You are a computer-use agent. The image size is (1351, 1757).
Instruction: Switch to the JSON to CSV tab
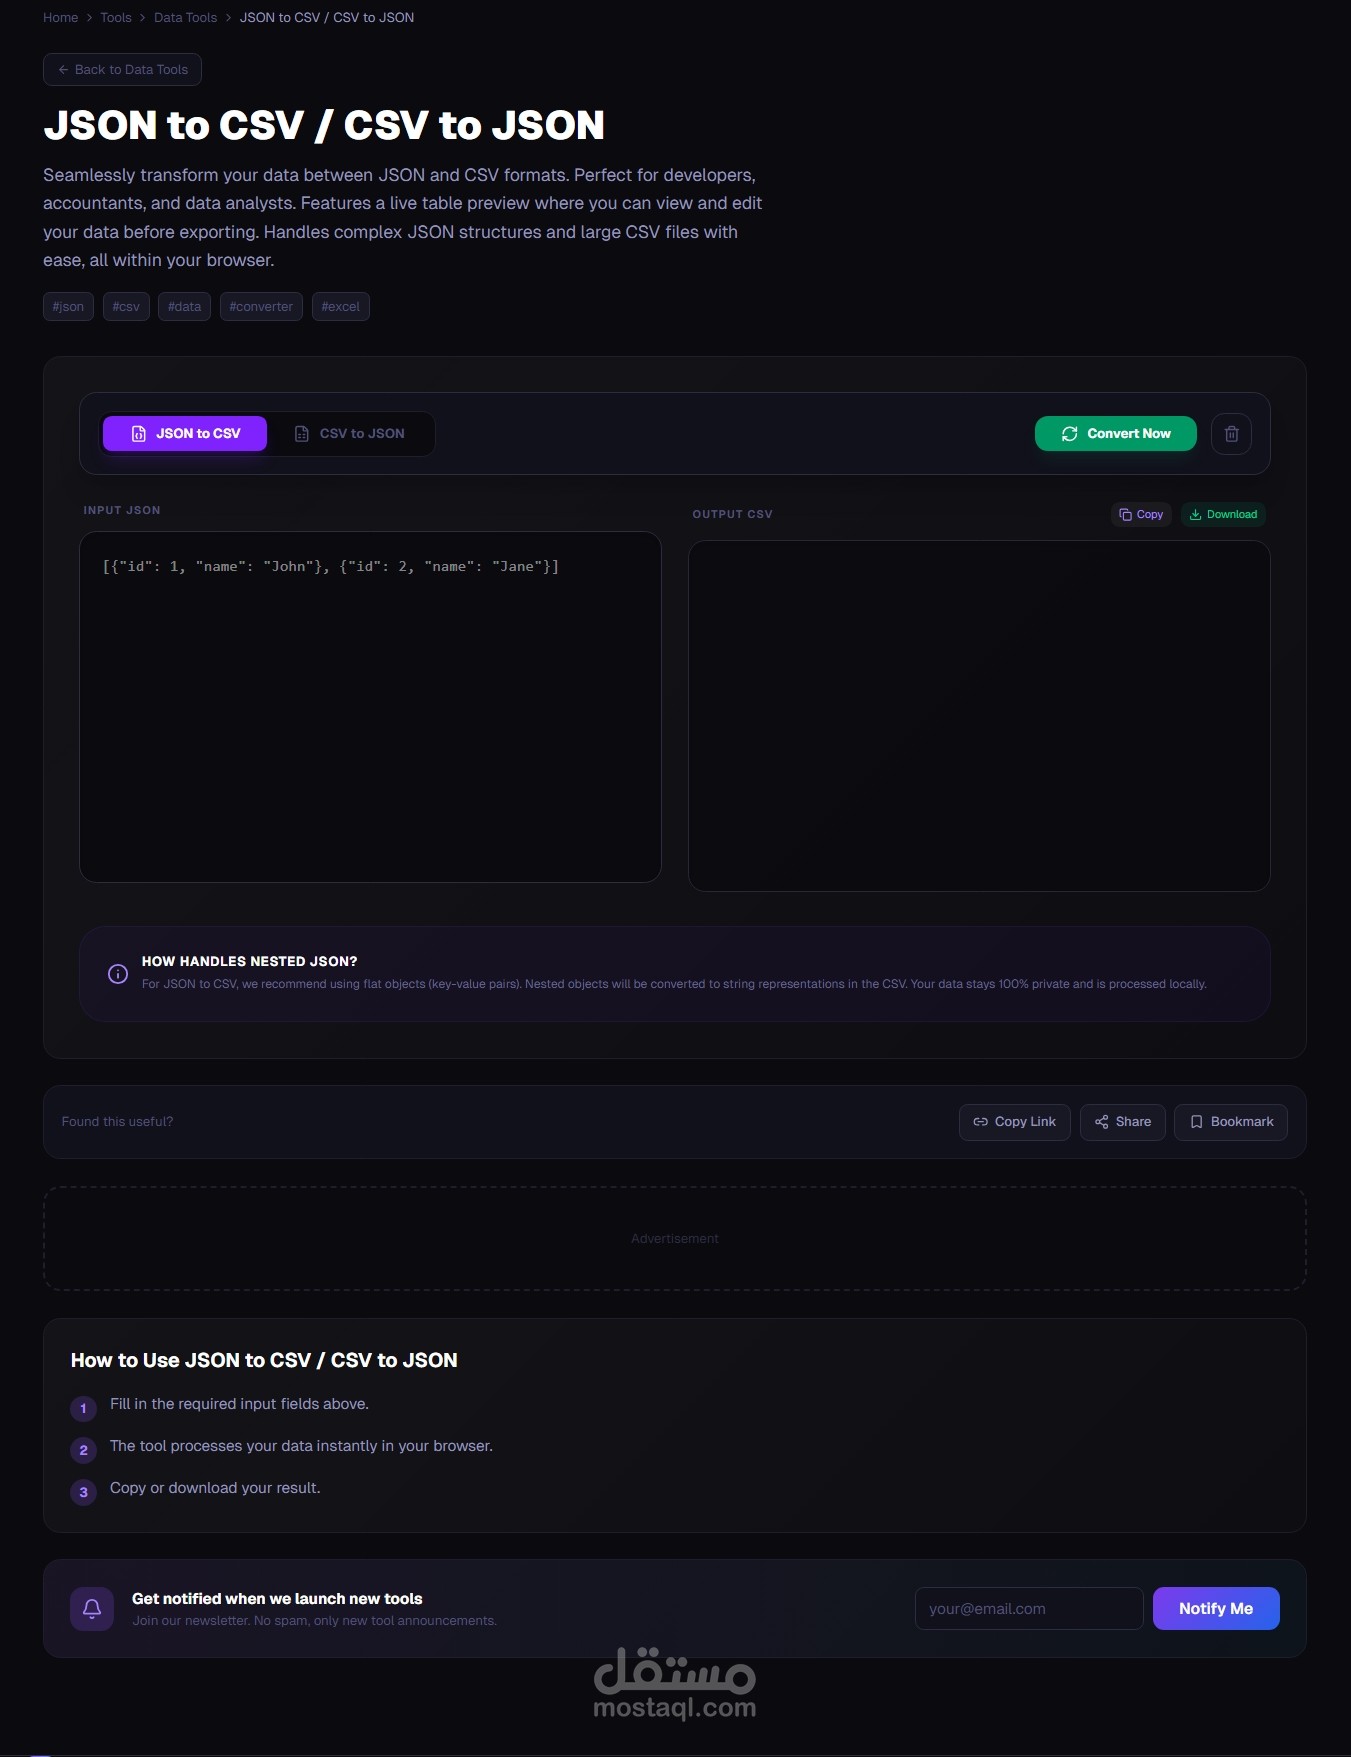pos(185,434)
